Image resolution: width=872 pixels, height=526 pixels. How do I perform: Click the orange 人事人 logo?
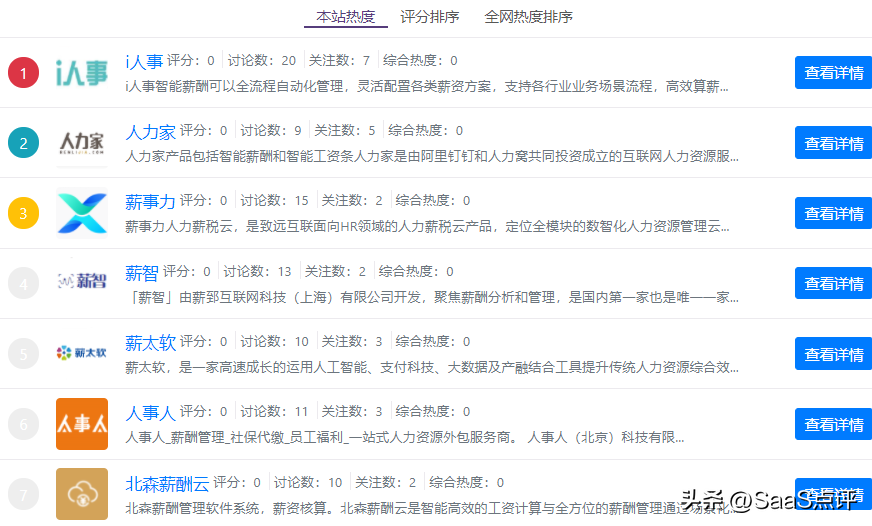[81, 424]
